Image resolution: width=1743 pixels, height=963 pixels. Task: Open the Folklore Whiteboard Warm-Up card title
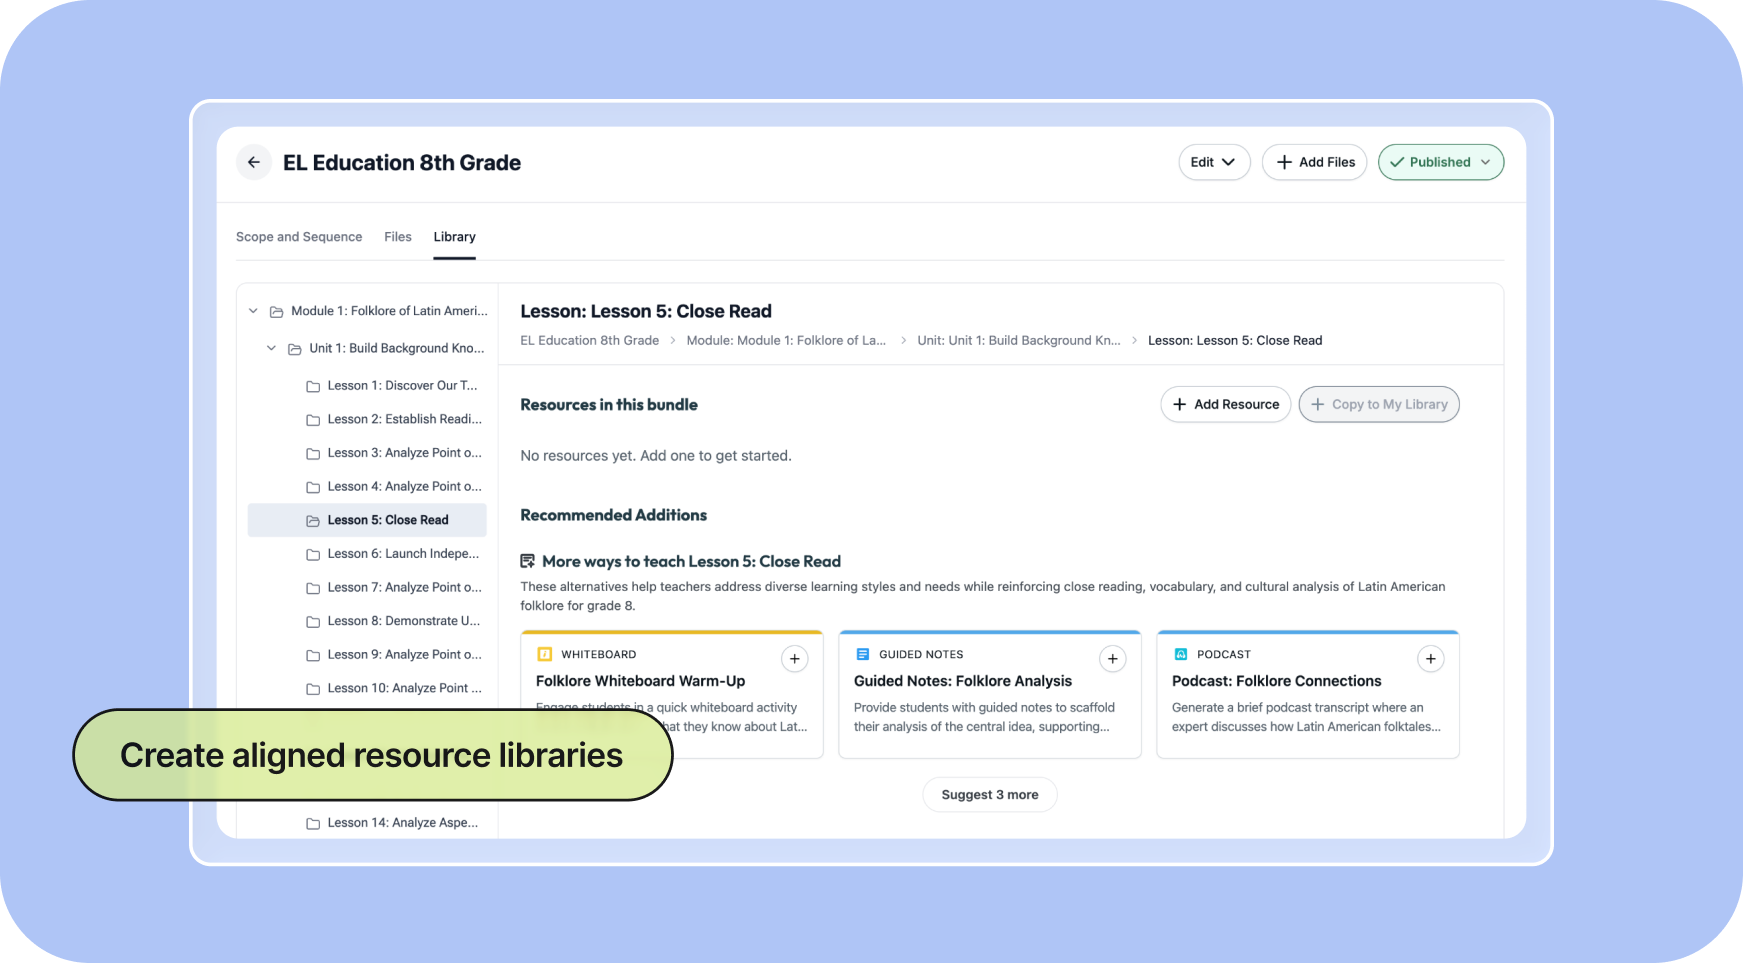coord(641,681)
